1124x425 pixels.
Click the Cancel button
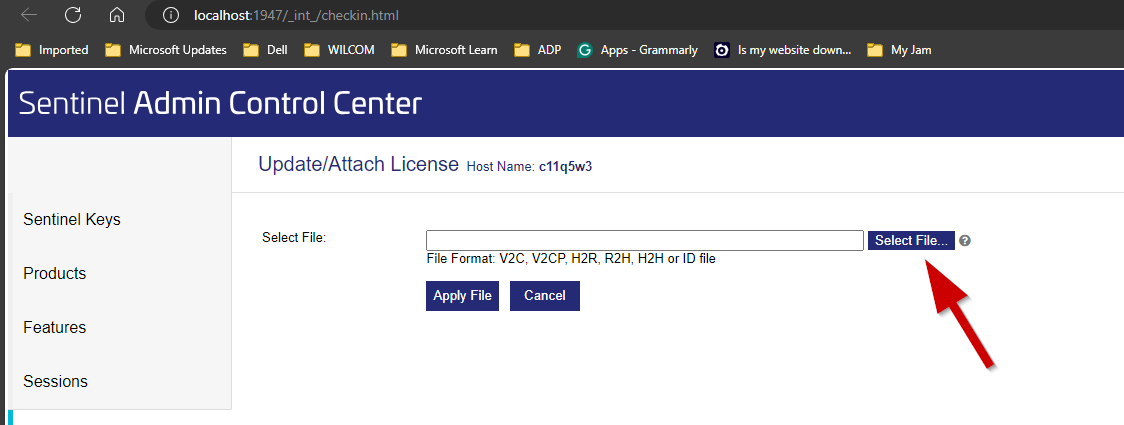545,296
